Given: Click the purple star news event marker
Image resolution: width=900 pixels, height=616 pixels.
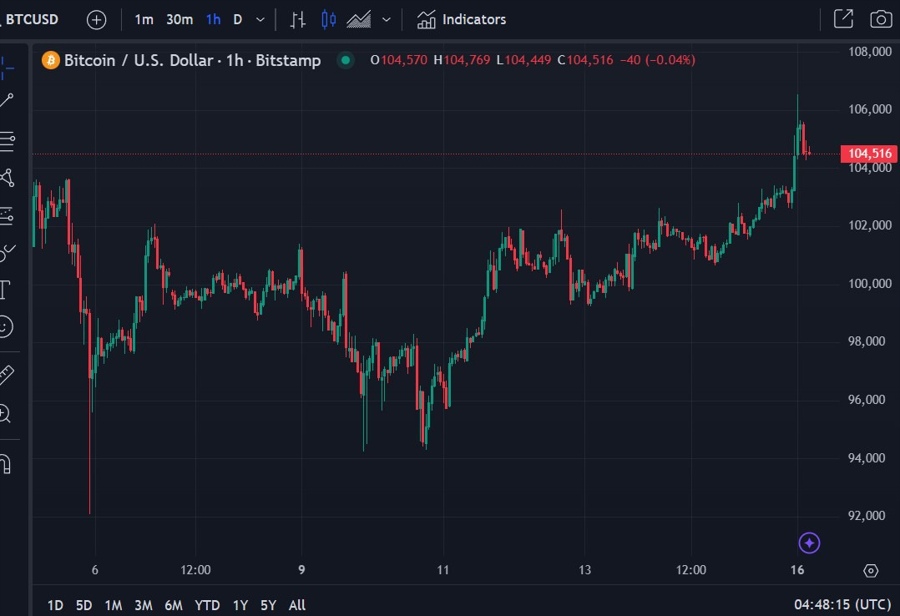Looking at the screenshot, I should pos(809,543).
